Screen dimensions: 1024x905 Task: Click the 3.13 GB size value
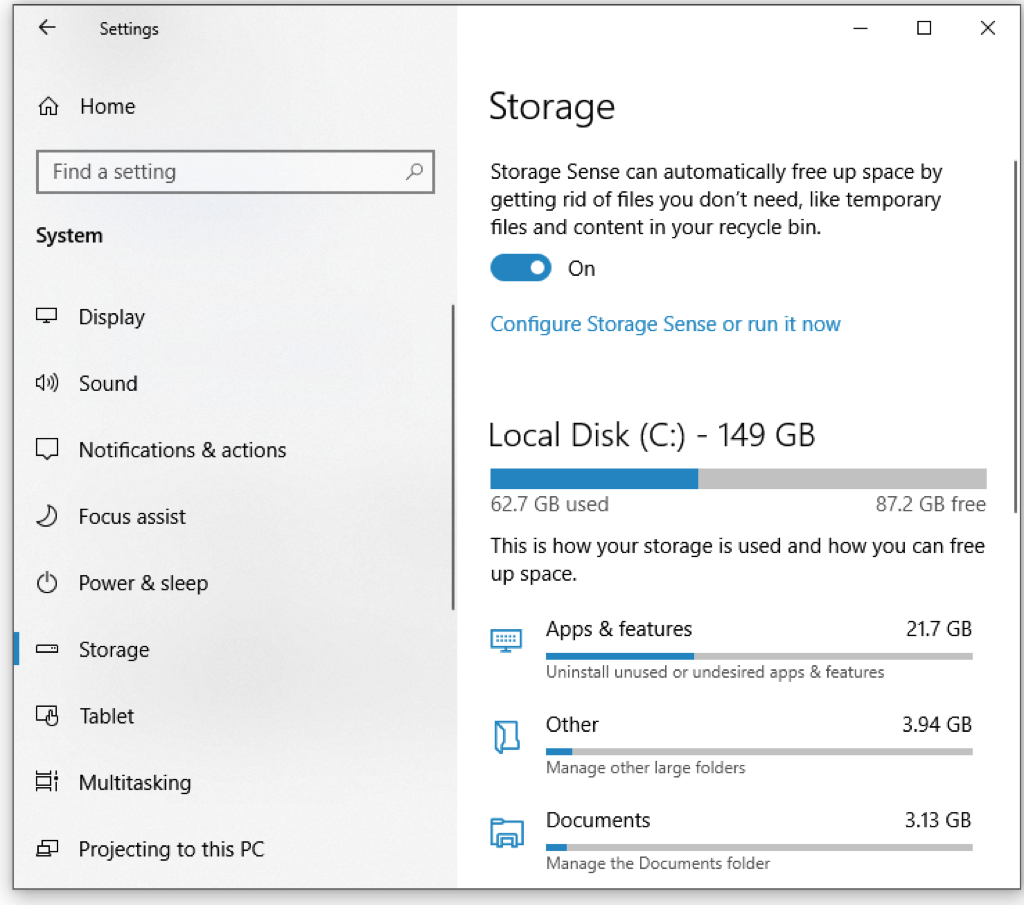tap(938, 820)
